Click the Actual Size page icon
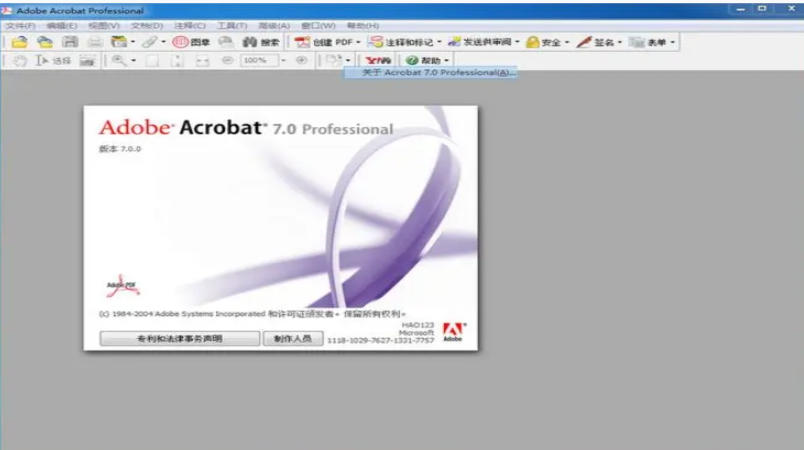Image resolution: width=804 pixels, height=450 pixels. point(152,60)
